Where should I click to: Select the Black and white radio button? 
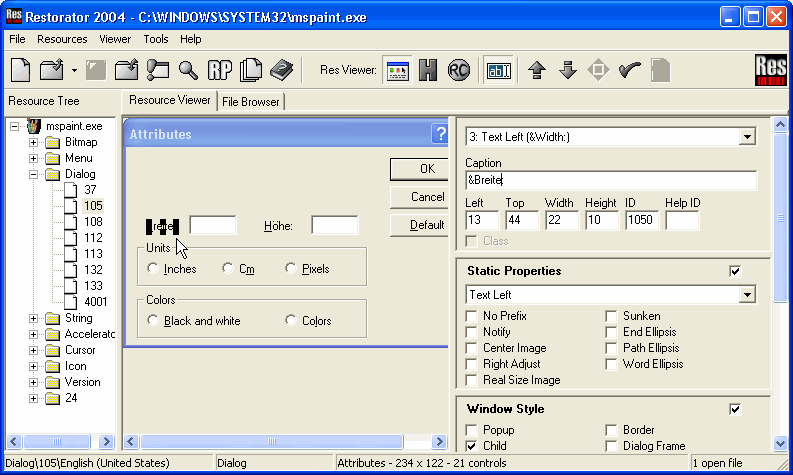153,320
